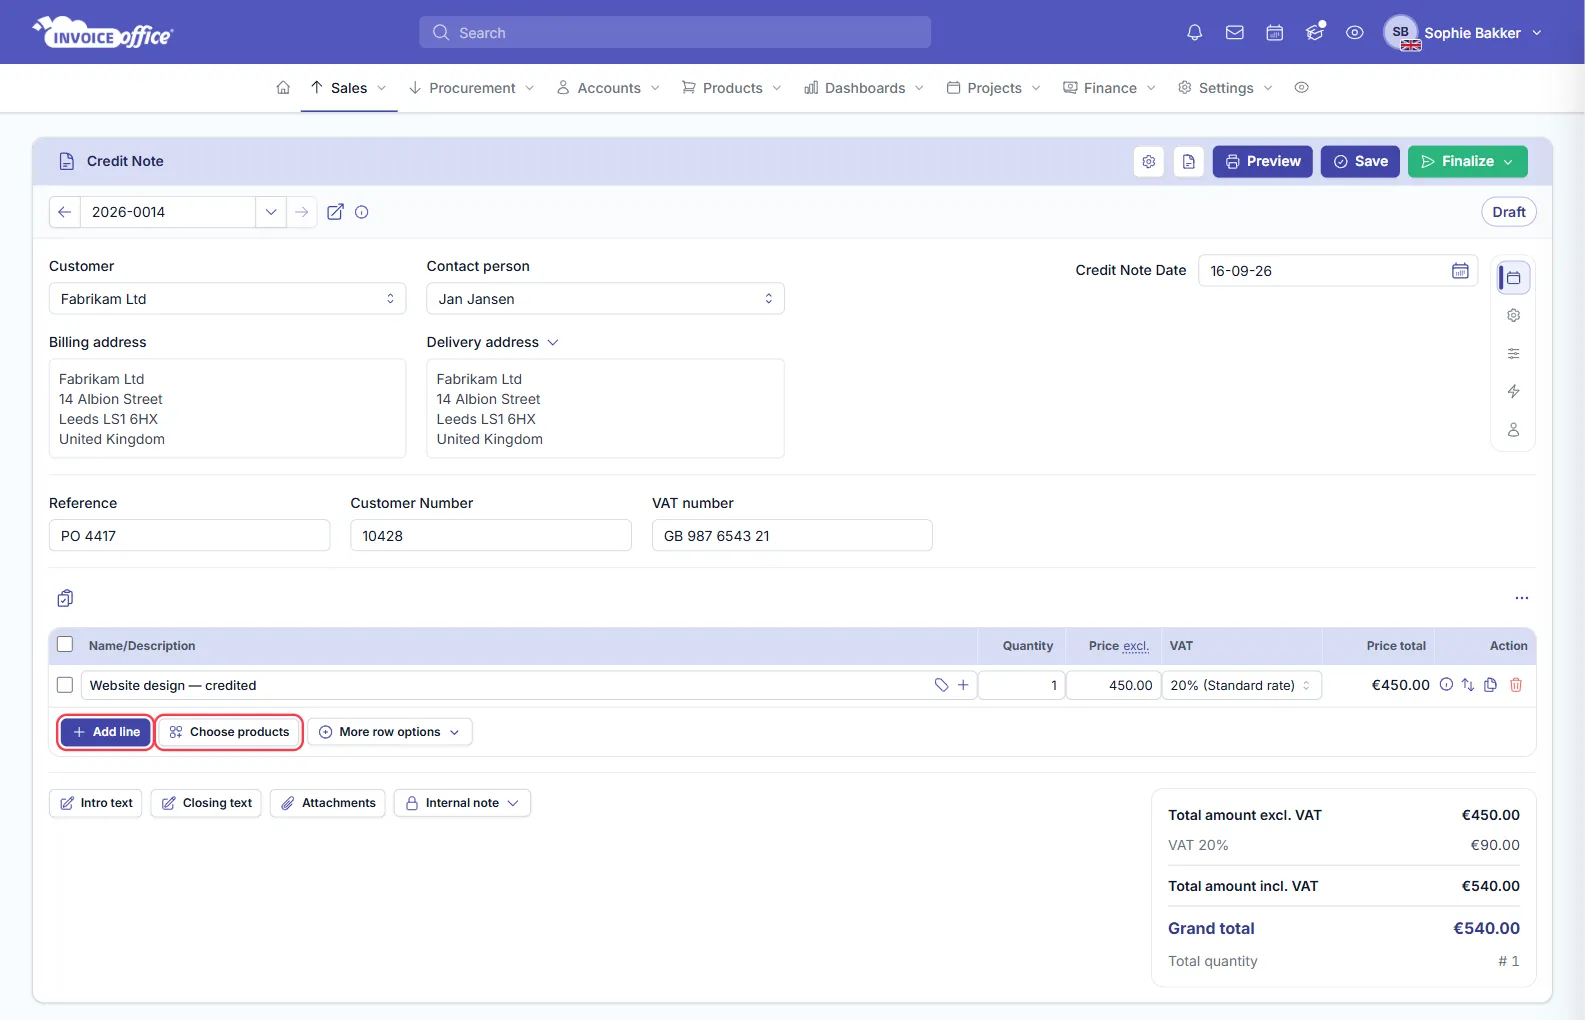Click the Search box

(675, 32)
